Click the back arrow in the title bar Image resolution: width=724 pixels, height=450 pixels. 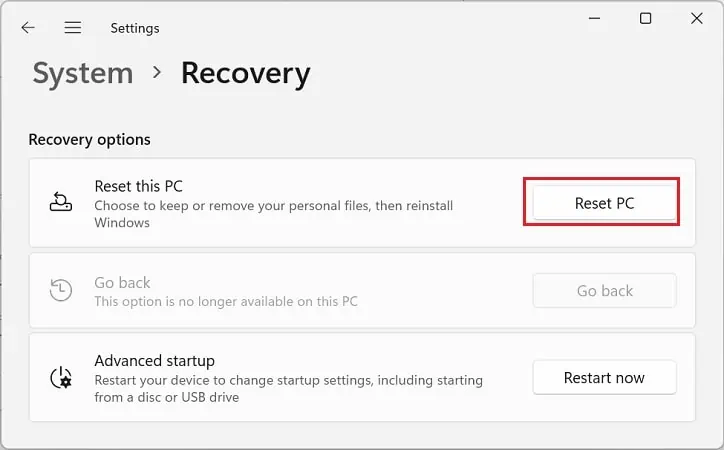point(28,28)
